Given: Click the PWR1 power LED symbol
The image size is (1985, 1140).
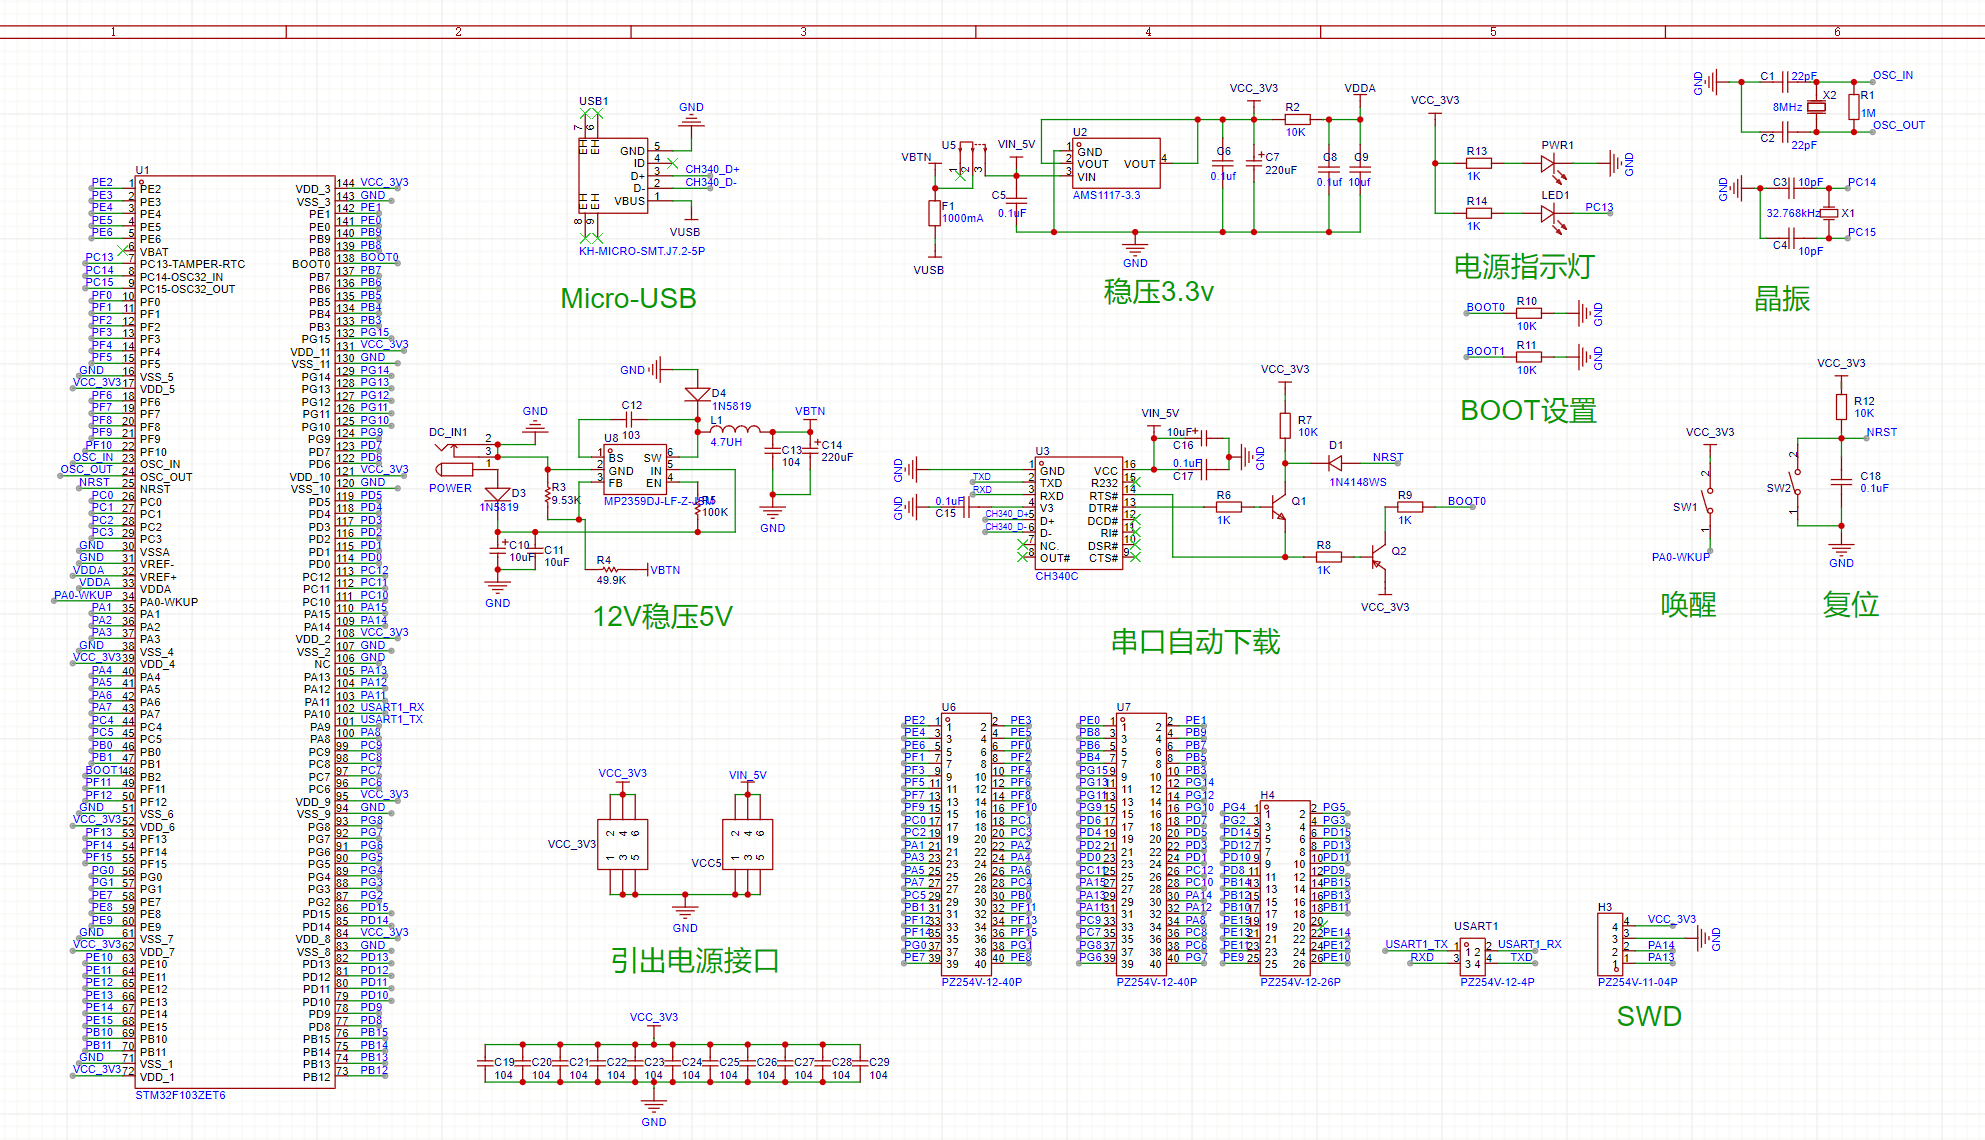Looking at the screenshot, I should (x=1548, y=163).
